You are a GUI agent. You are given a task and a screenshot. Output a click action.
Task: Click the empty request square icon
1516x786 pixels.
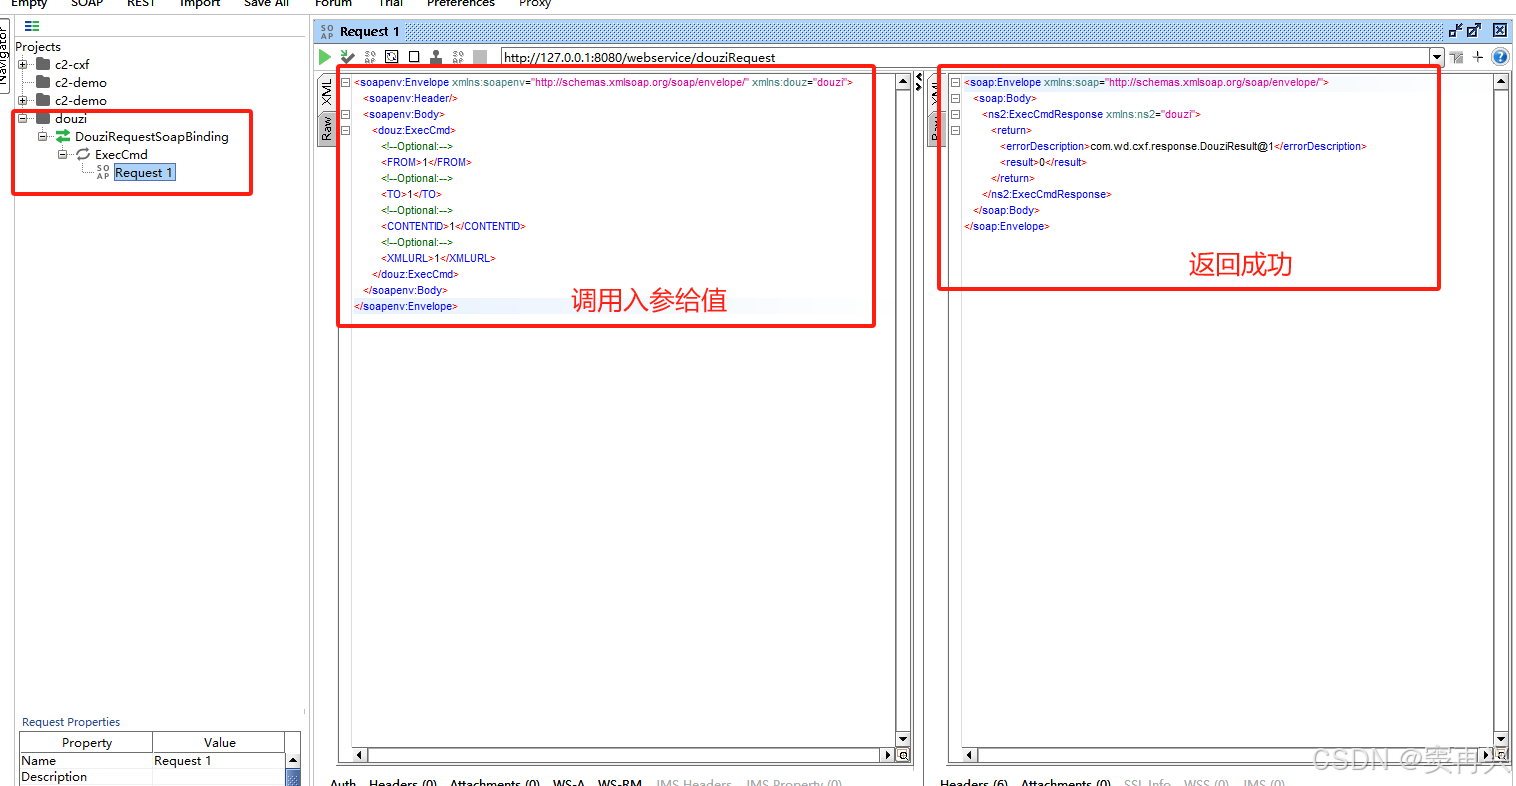pos(414,57)
